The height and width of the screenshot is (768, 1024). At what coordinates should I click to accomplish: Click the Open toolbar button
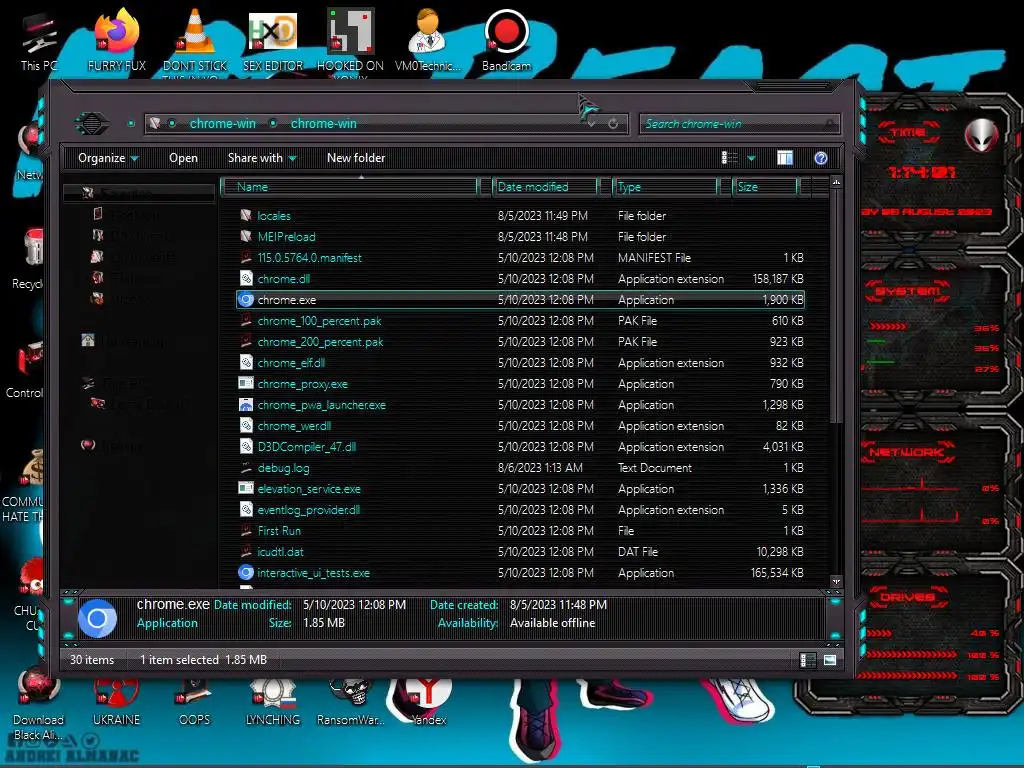pos(184,158)
